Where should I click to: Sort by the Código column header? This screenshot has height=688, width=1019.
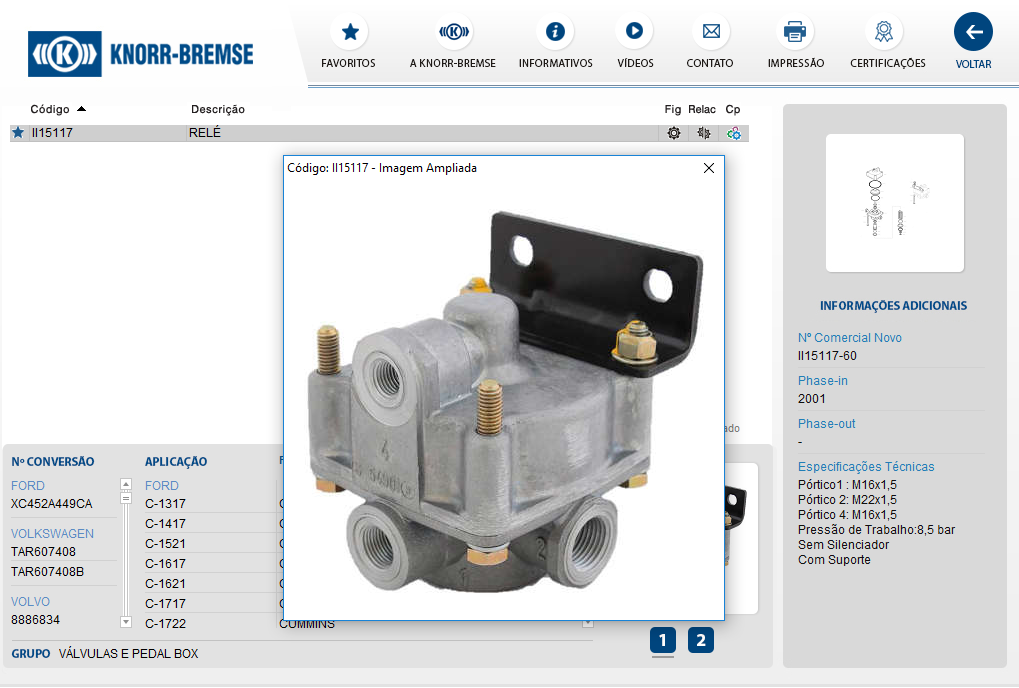(50, 109)
